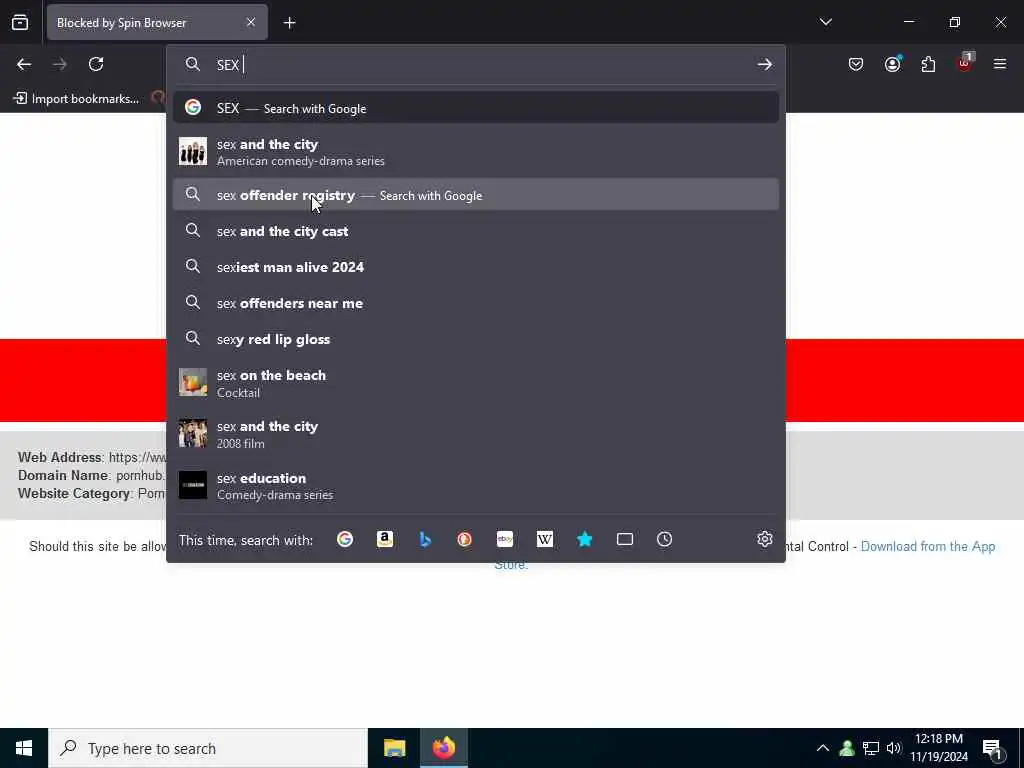Open the taskbar clock and date

pos(939,748)
